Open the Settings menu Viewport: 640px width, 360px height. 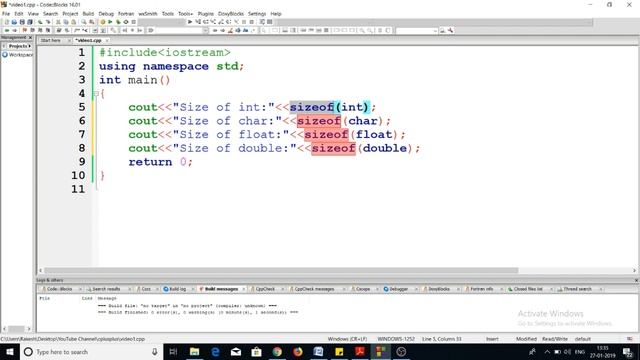tap(257, 13)
